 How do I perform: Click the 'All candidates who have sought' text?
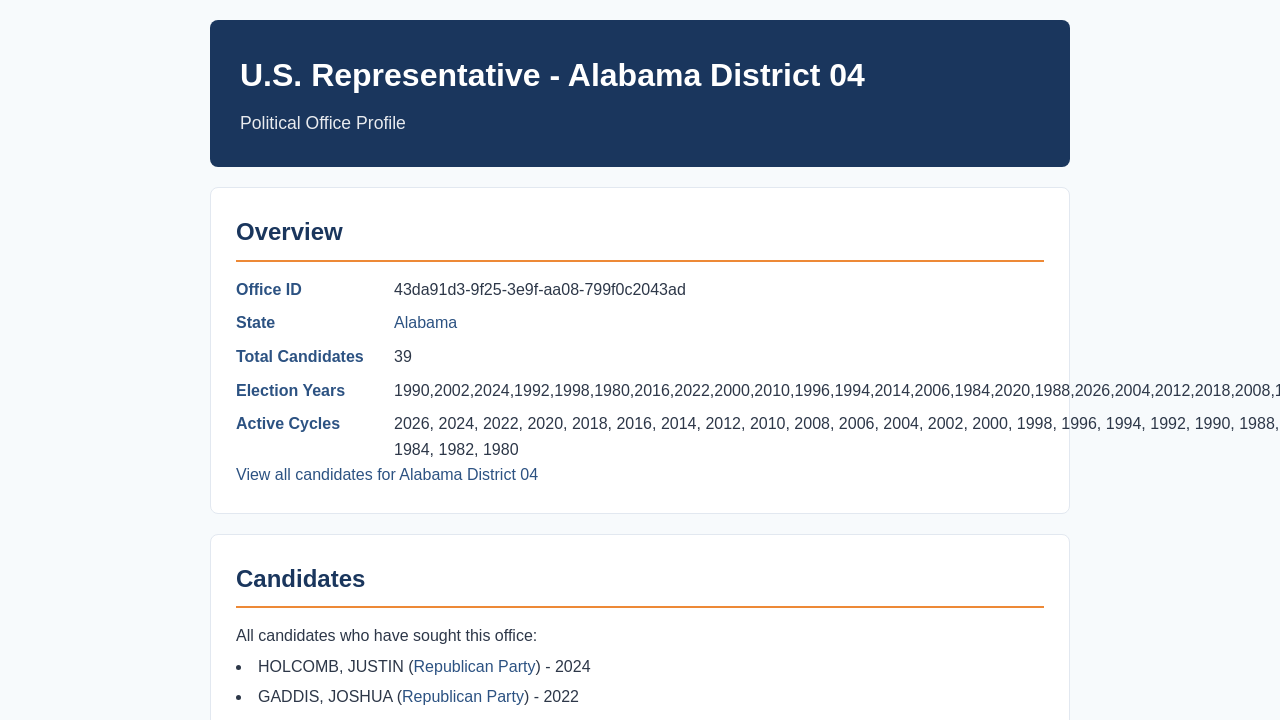point(386,636)
